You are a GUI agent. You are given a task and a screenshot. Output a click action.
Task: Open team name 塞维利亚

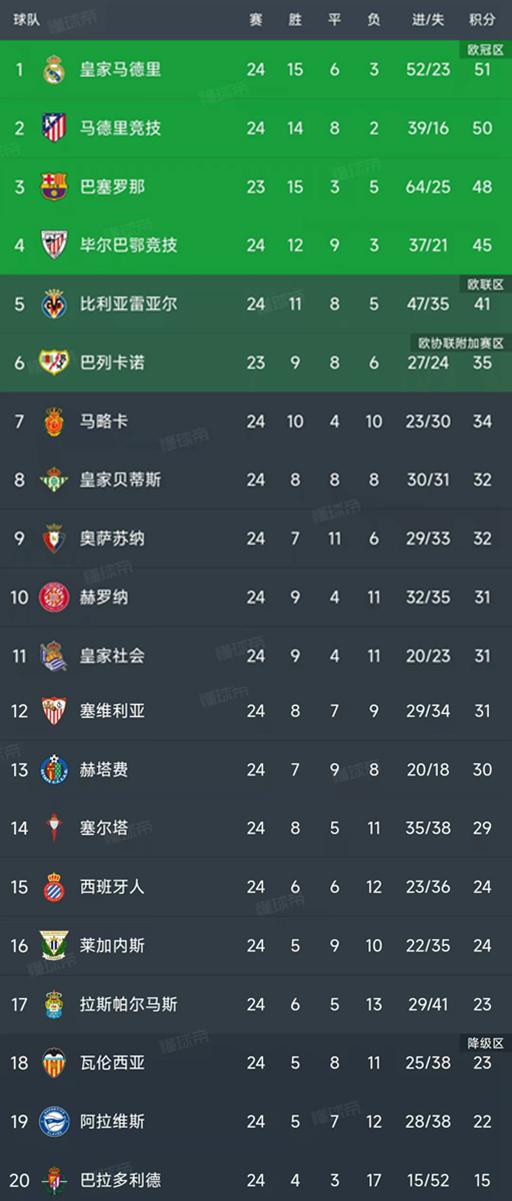pyautogui.click(x=112, y=712)
